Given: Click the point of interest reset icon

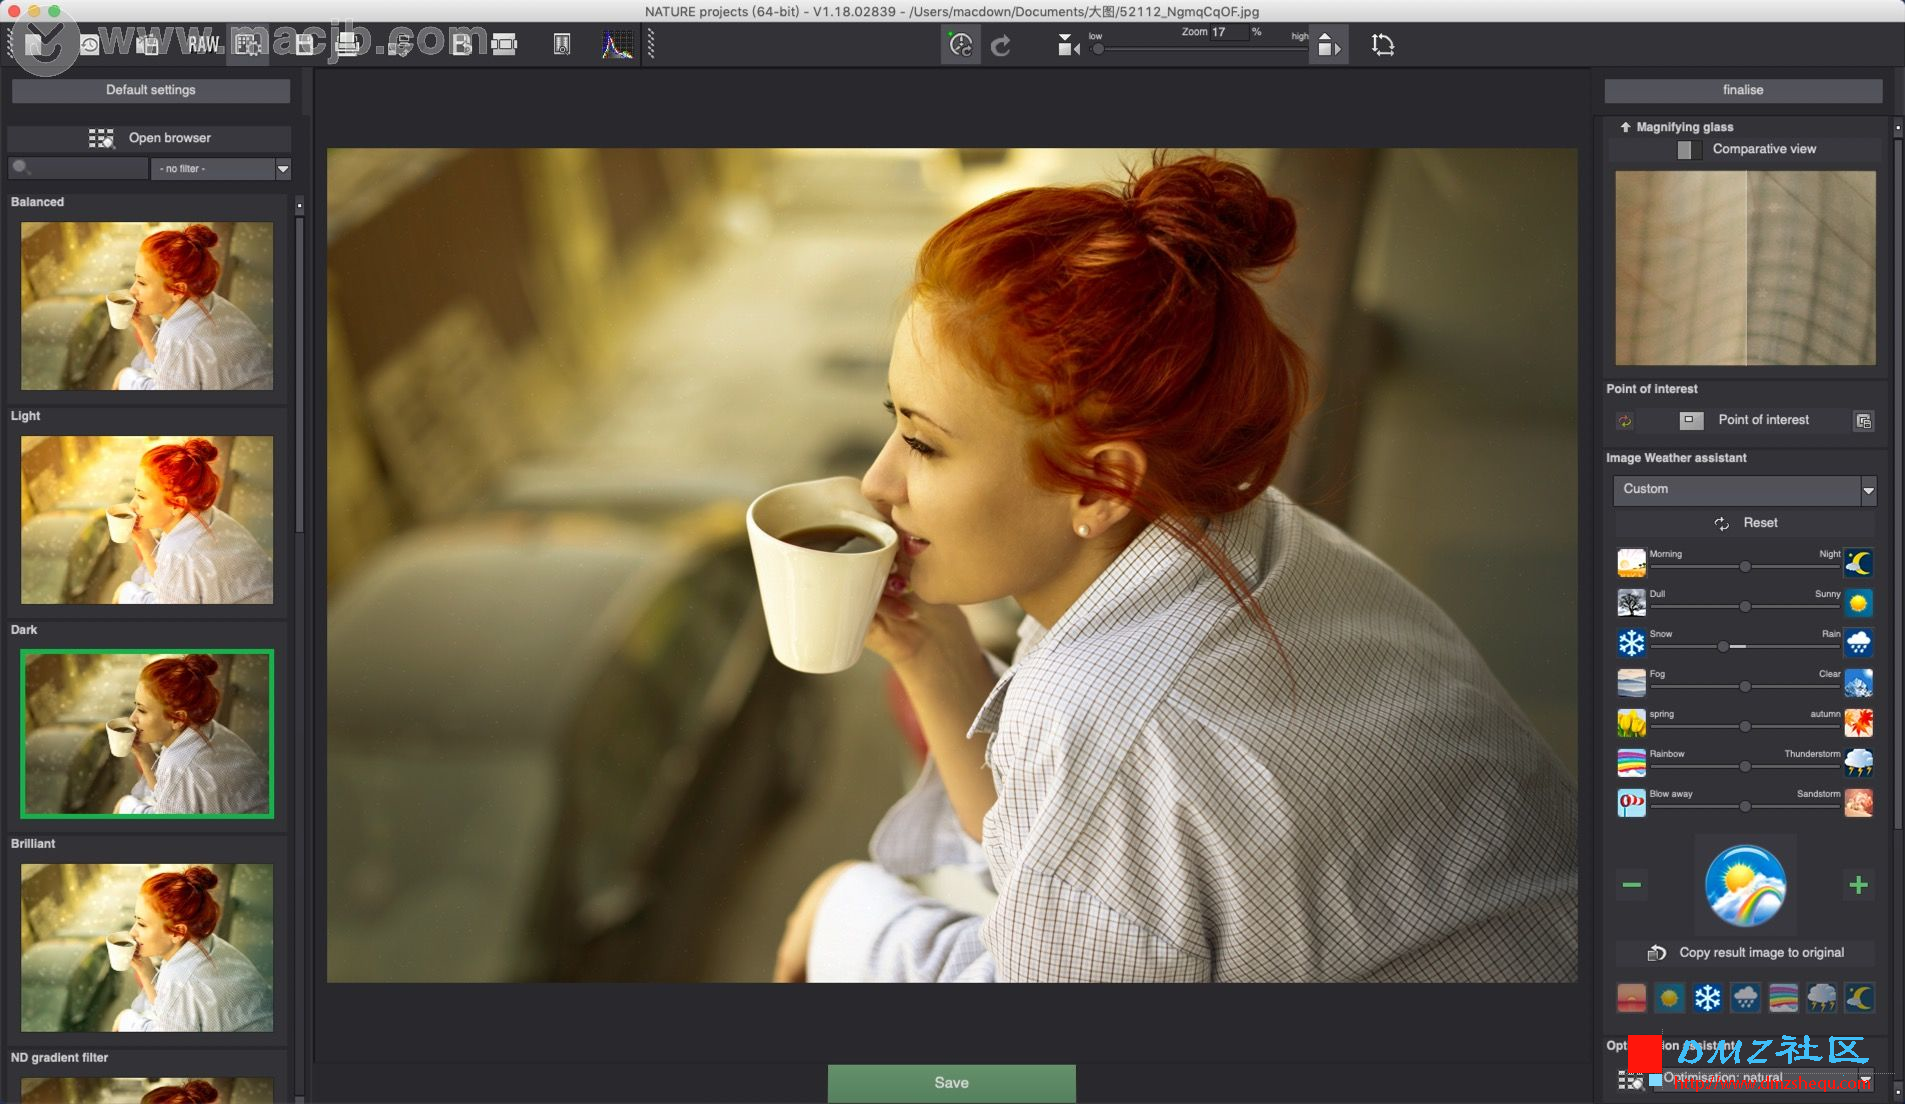Looking at the screenshot, I should click(x=1625, y=421).
